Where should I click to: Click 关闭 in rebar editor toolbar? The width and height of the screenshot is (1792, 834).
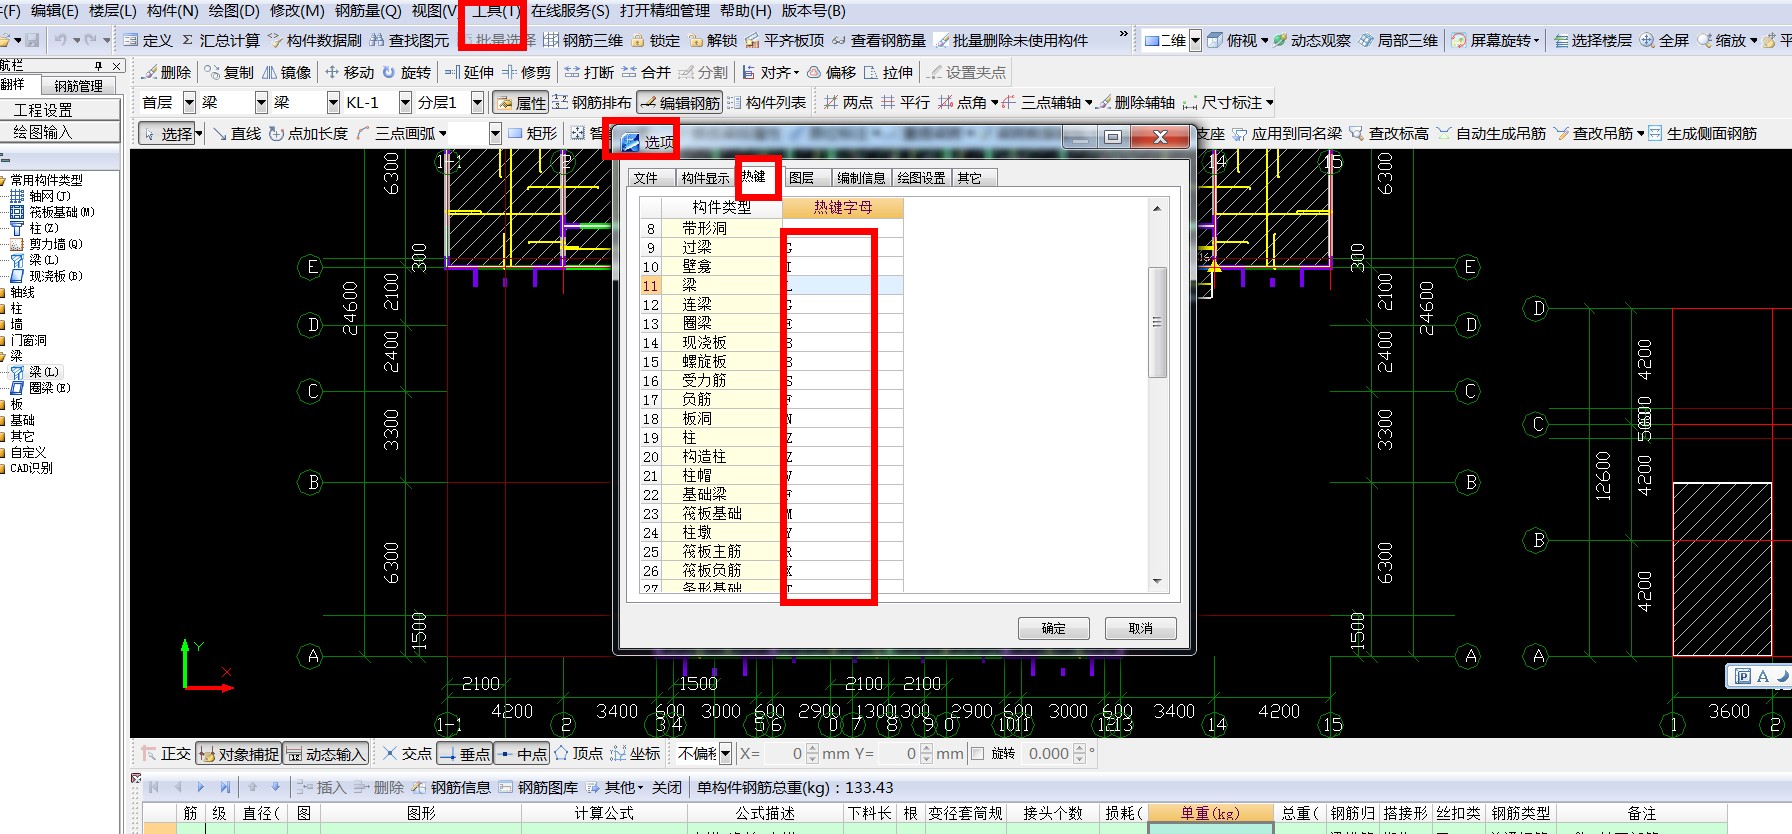click(667, 788)
